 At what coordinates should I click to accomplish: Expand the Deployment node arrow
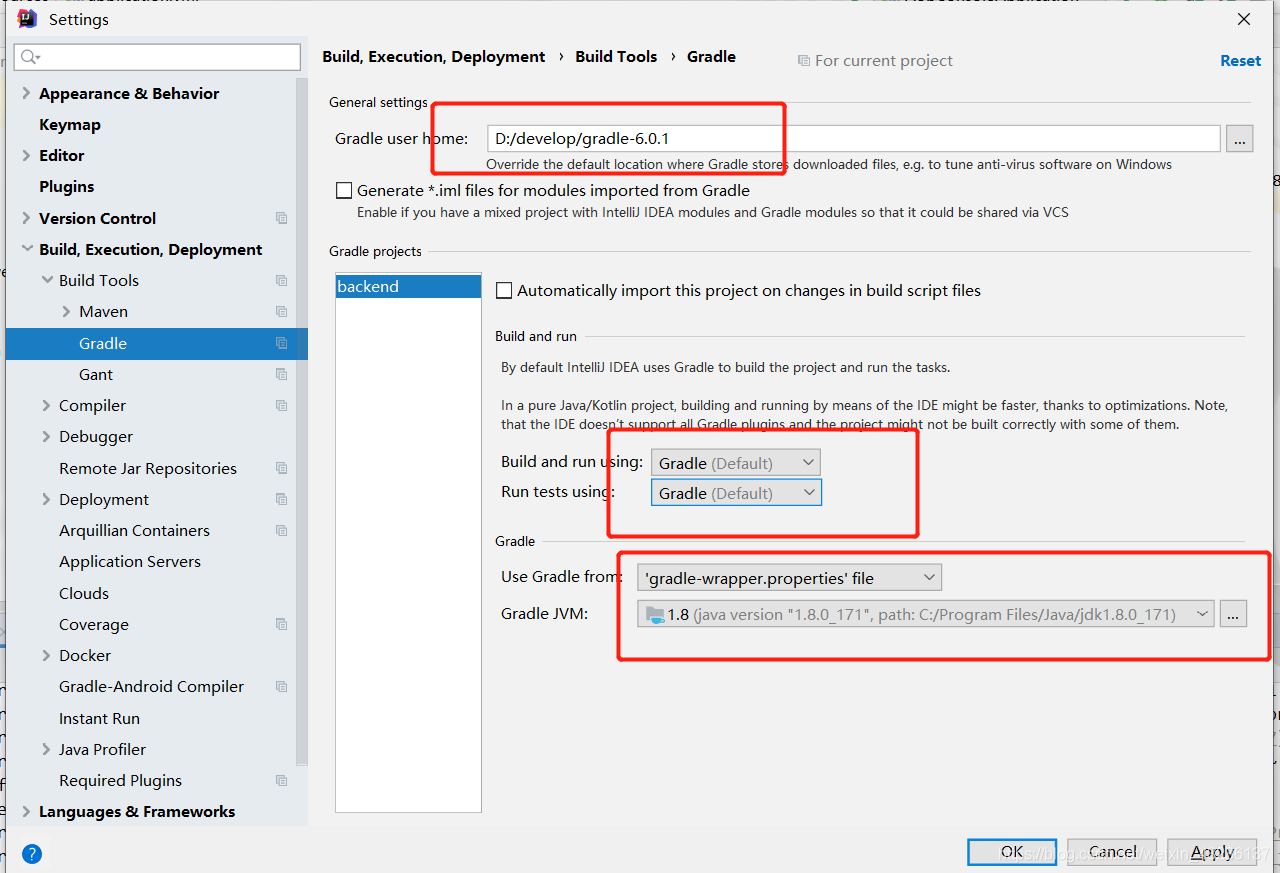(x=47, y=499)
